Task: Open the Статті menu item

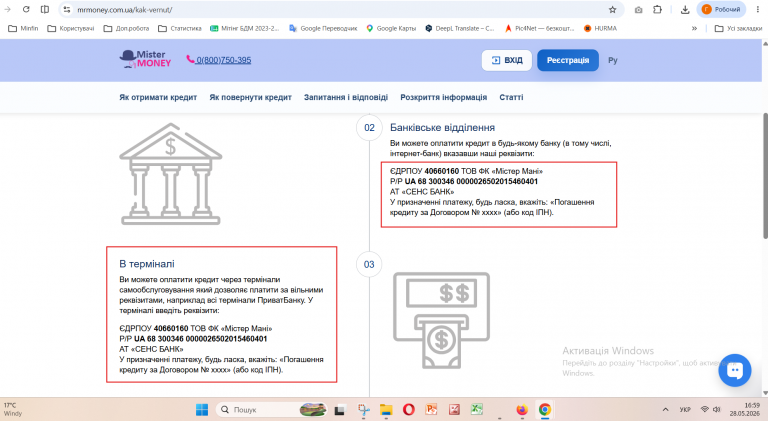Action: [x=511, y=97]
